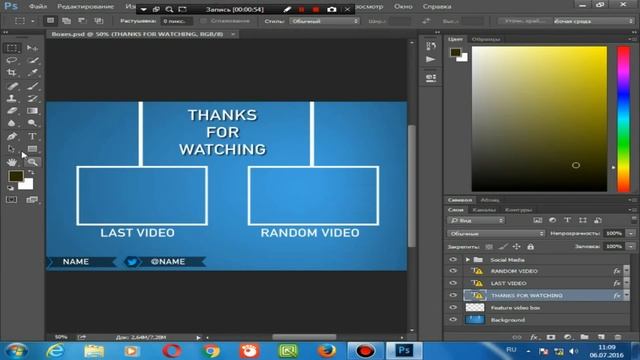Hide the Social Media group

click(453, 260)
